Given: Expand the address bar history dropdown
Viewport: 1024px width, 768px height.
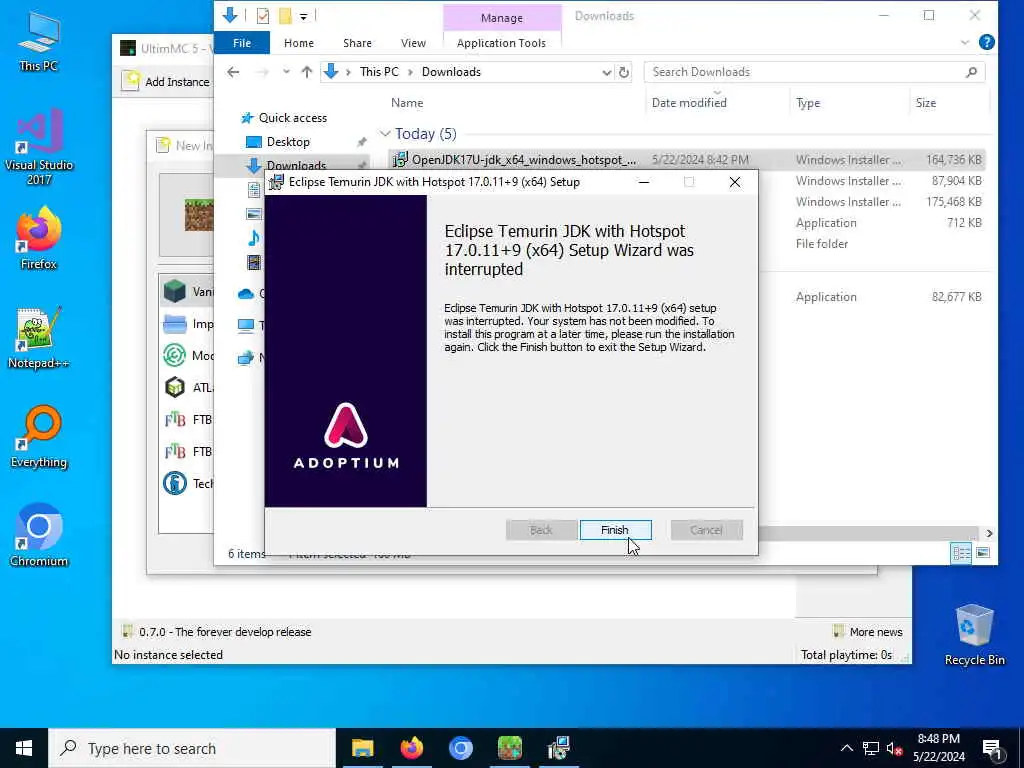Looking at the screenshot, I should [607, 72].
